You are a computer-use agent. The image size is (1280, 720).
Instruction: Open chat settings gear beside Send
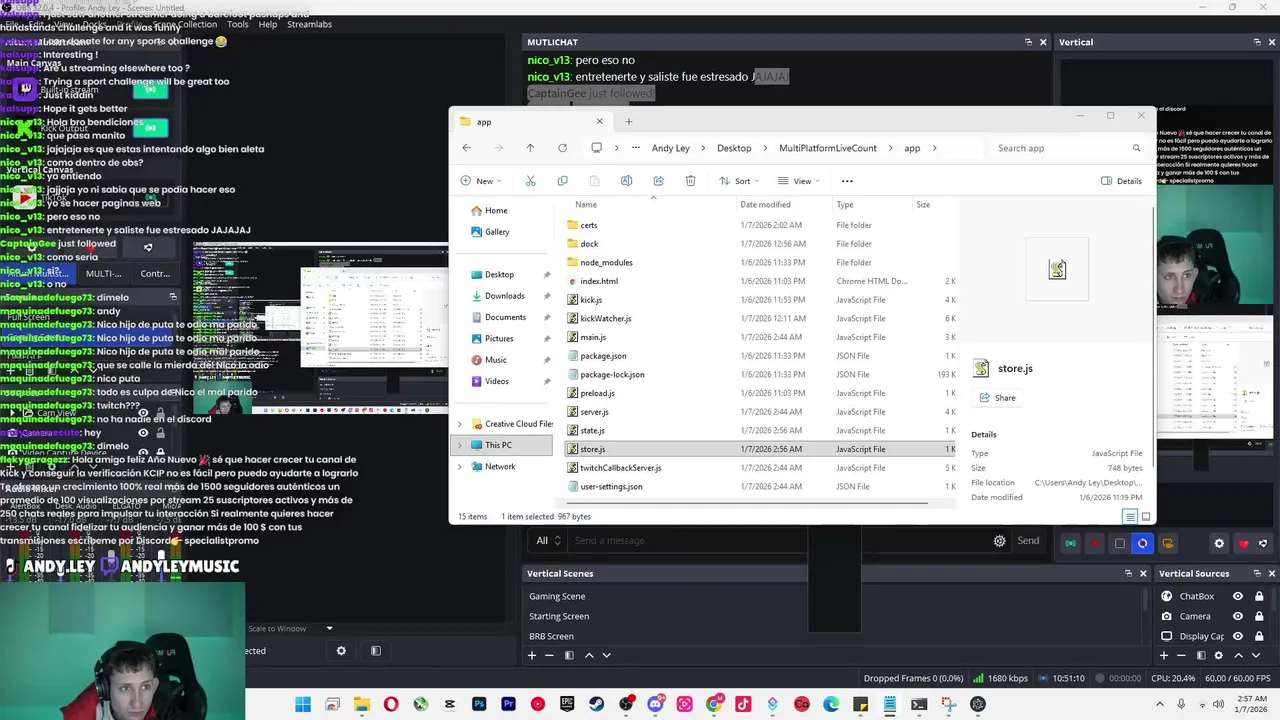[999, 541]
